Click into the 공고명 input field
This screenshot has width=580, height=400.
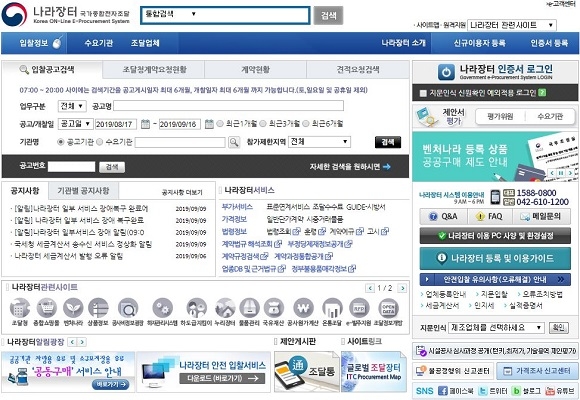coord(228,106)
